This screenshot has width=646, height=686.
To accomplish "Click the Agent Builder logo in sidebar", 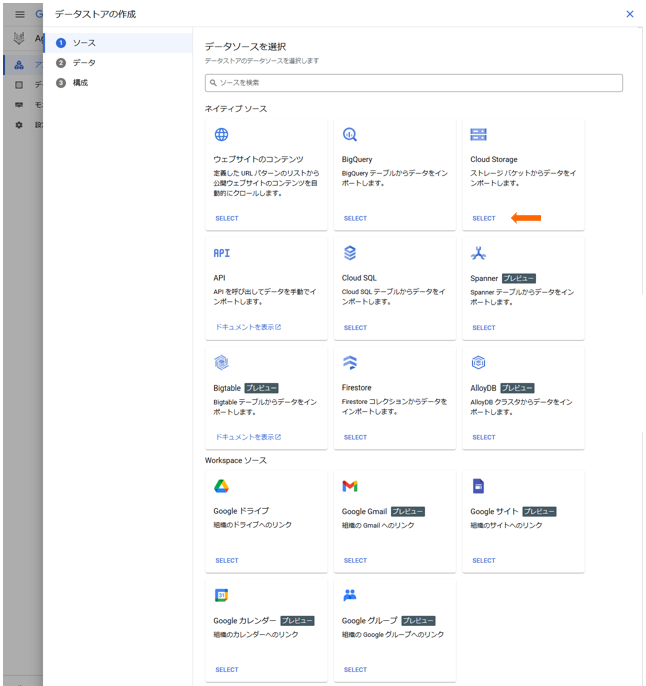I will click(19, 38).
